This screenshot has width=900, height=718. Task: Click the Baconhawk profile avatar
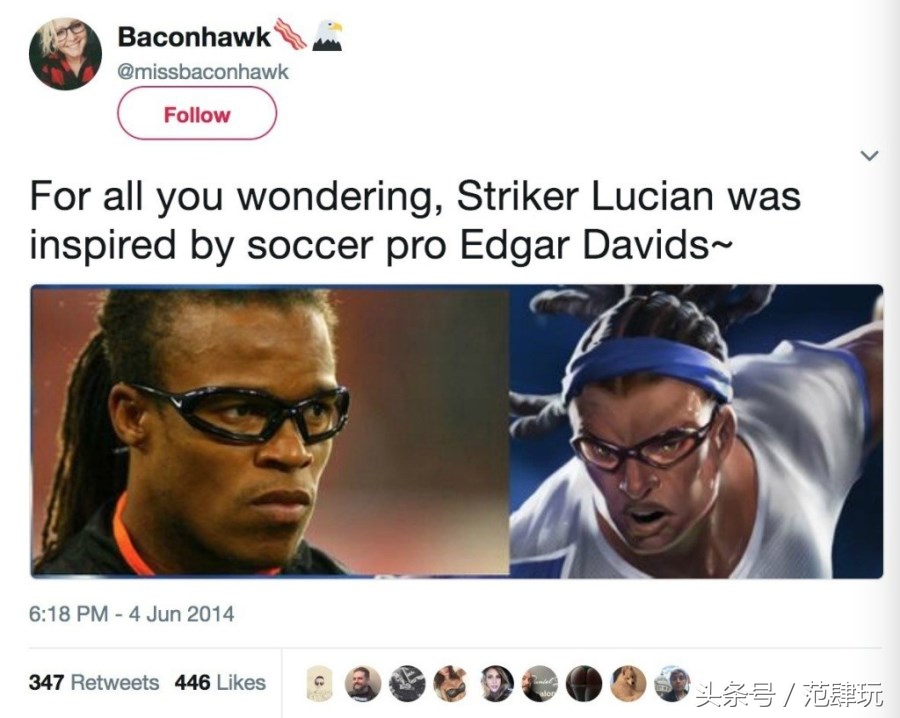click(65, 54)
